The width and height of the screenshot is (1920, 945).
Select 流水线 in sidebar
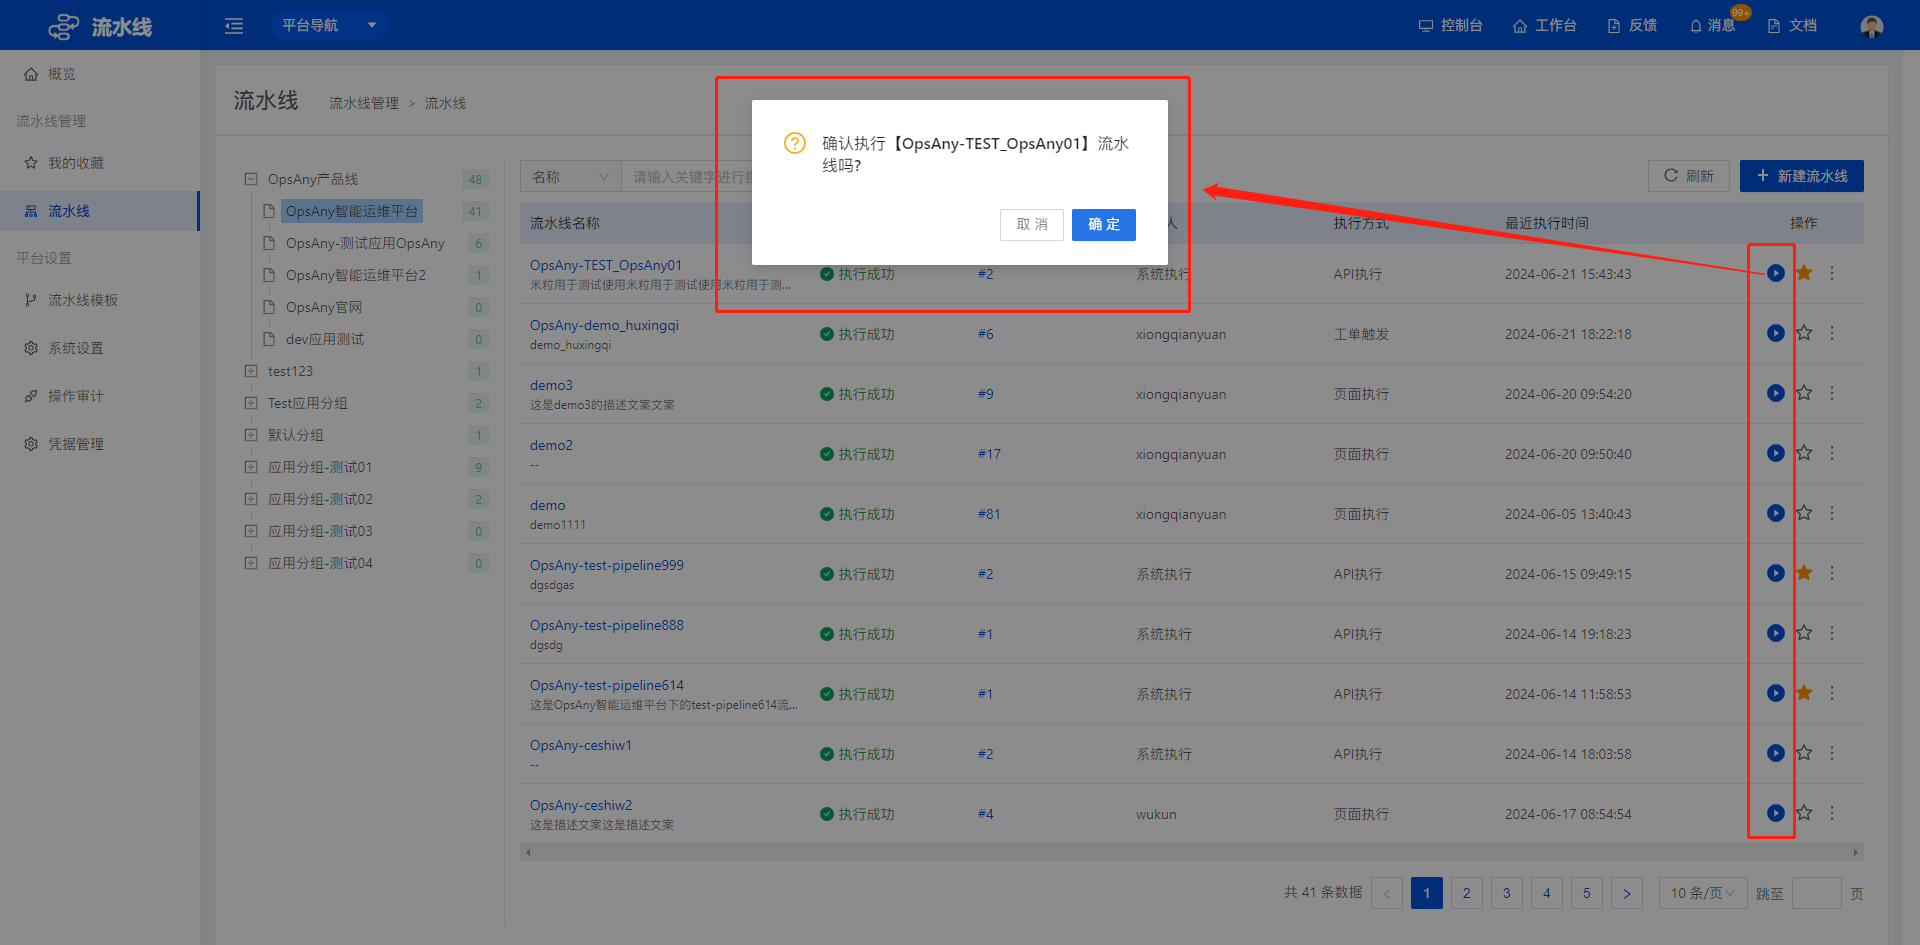click(100, 211)
